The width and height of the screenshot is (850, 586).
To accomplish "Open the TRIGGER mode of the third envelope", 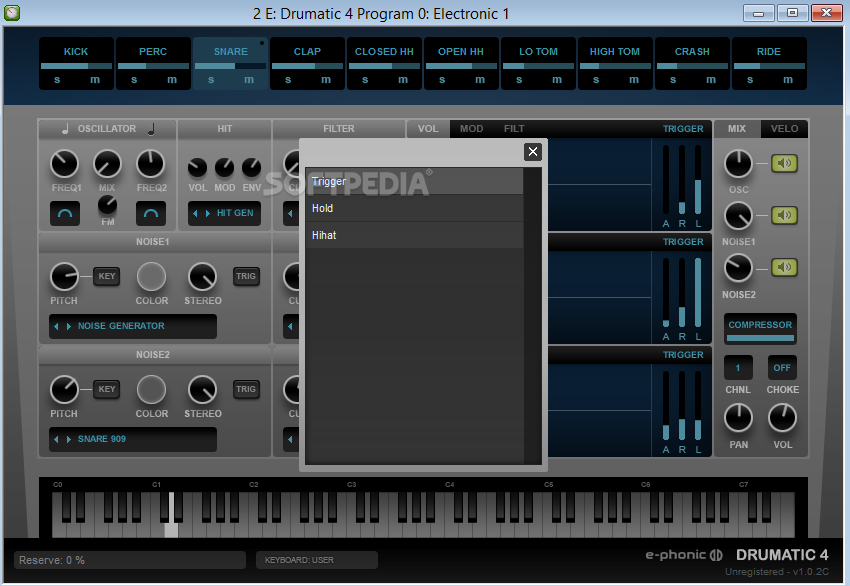I will (x=683, y=355).
